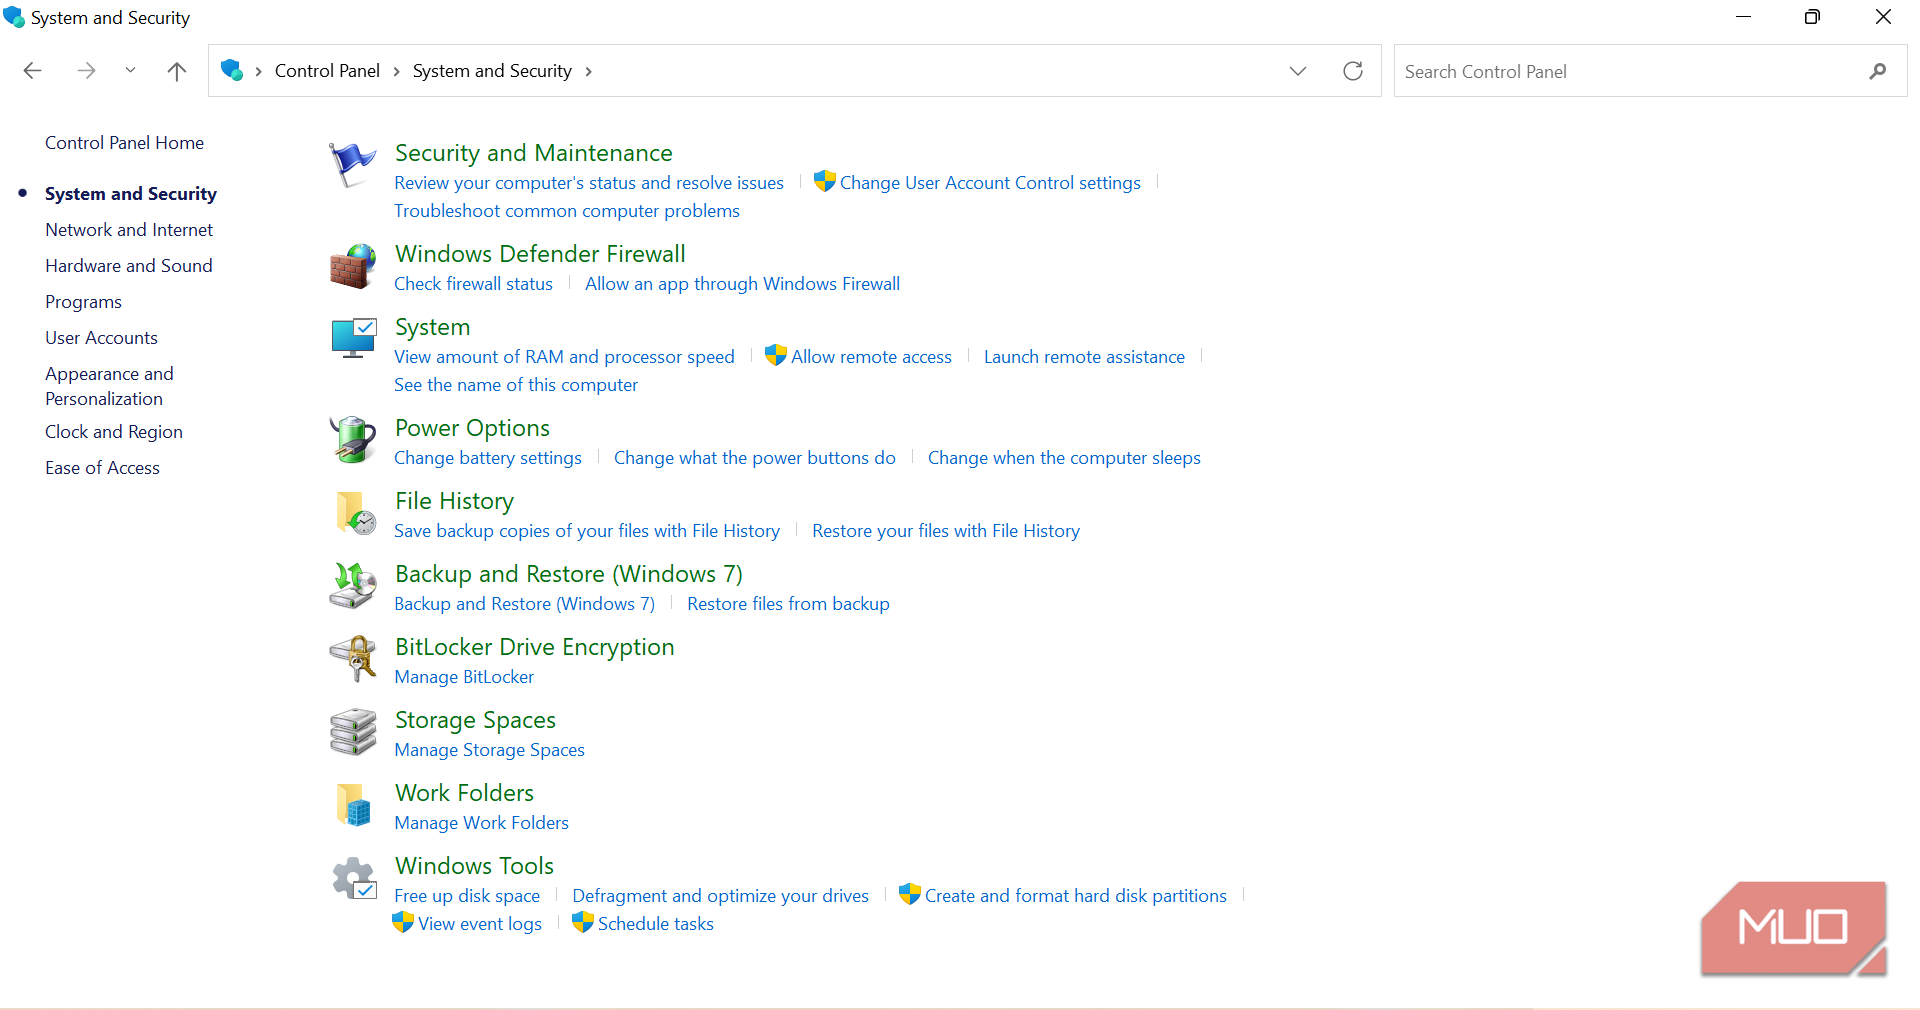Open the Programs category

[83, 302]
